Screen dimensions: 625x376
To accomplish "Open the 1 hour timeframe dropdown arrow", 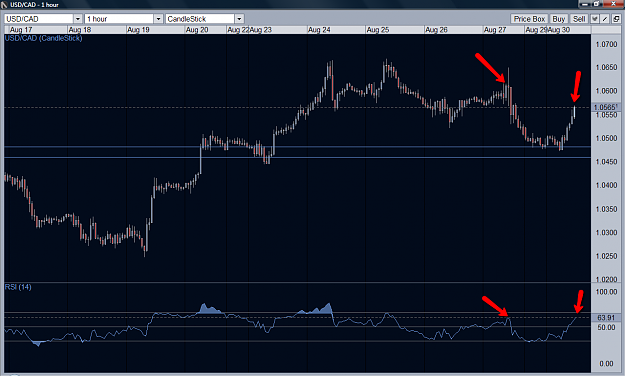I will coord(158,19).
